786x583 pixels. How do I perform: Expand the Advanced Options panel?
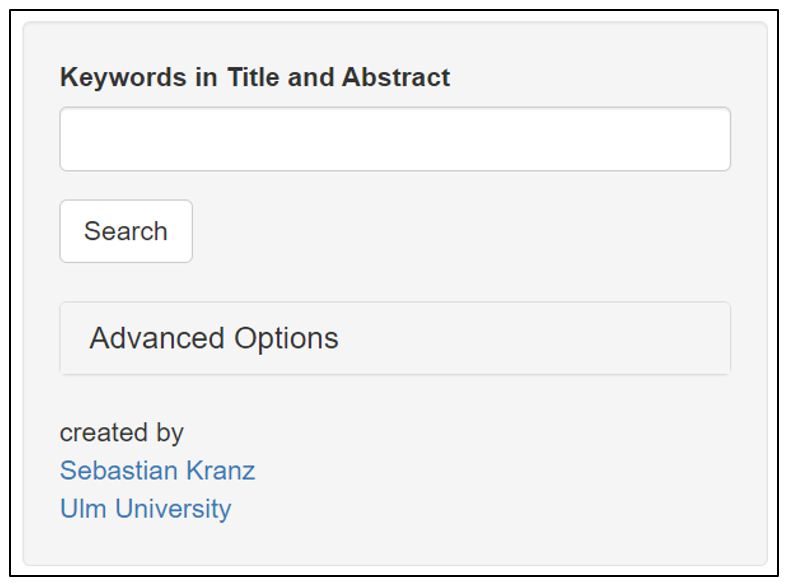pos(214,338)
